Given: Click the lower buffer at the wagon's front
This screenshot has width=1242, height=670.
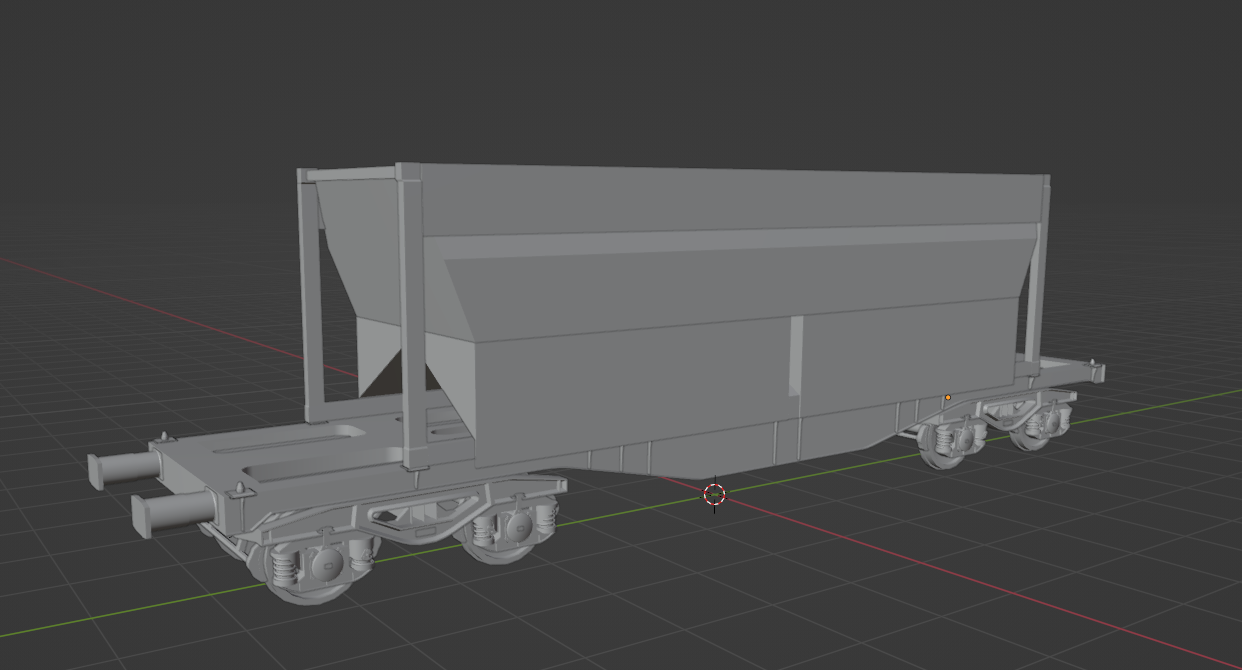Looking at the screenshot, I should click(172, 512).
